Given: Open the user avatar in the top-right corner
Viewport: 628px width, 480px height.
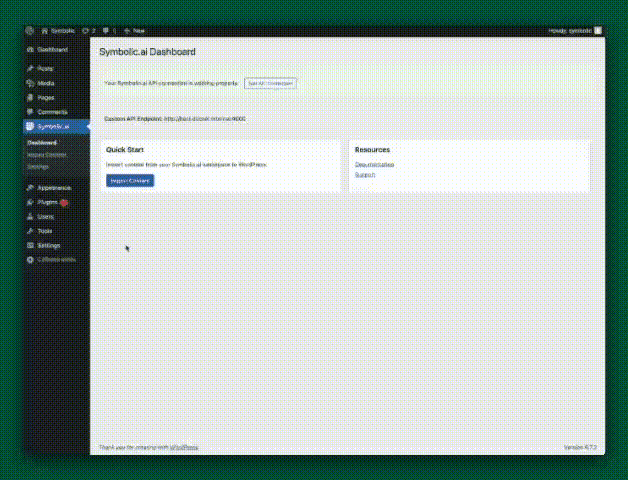Looking at the screenshot, I should 598,30.
